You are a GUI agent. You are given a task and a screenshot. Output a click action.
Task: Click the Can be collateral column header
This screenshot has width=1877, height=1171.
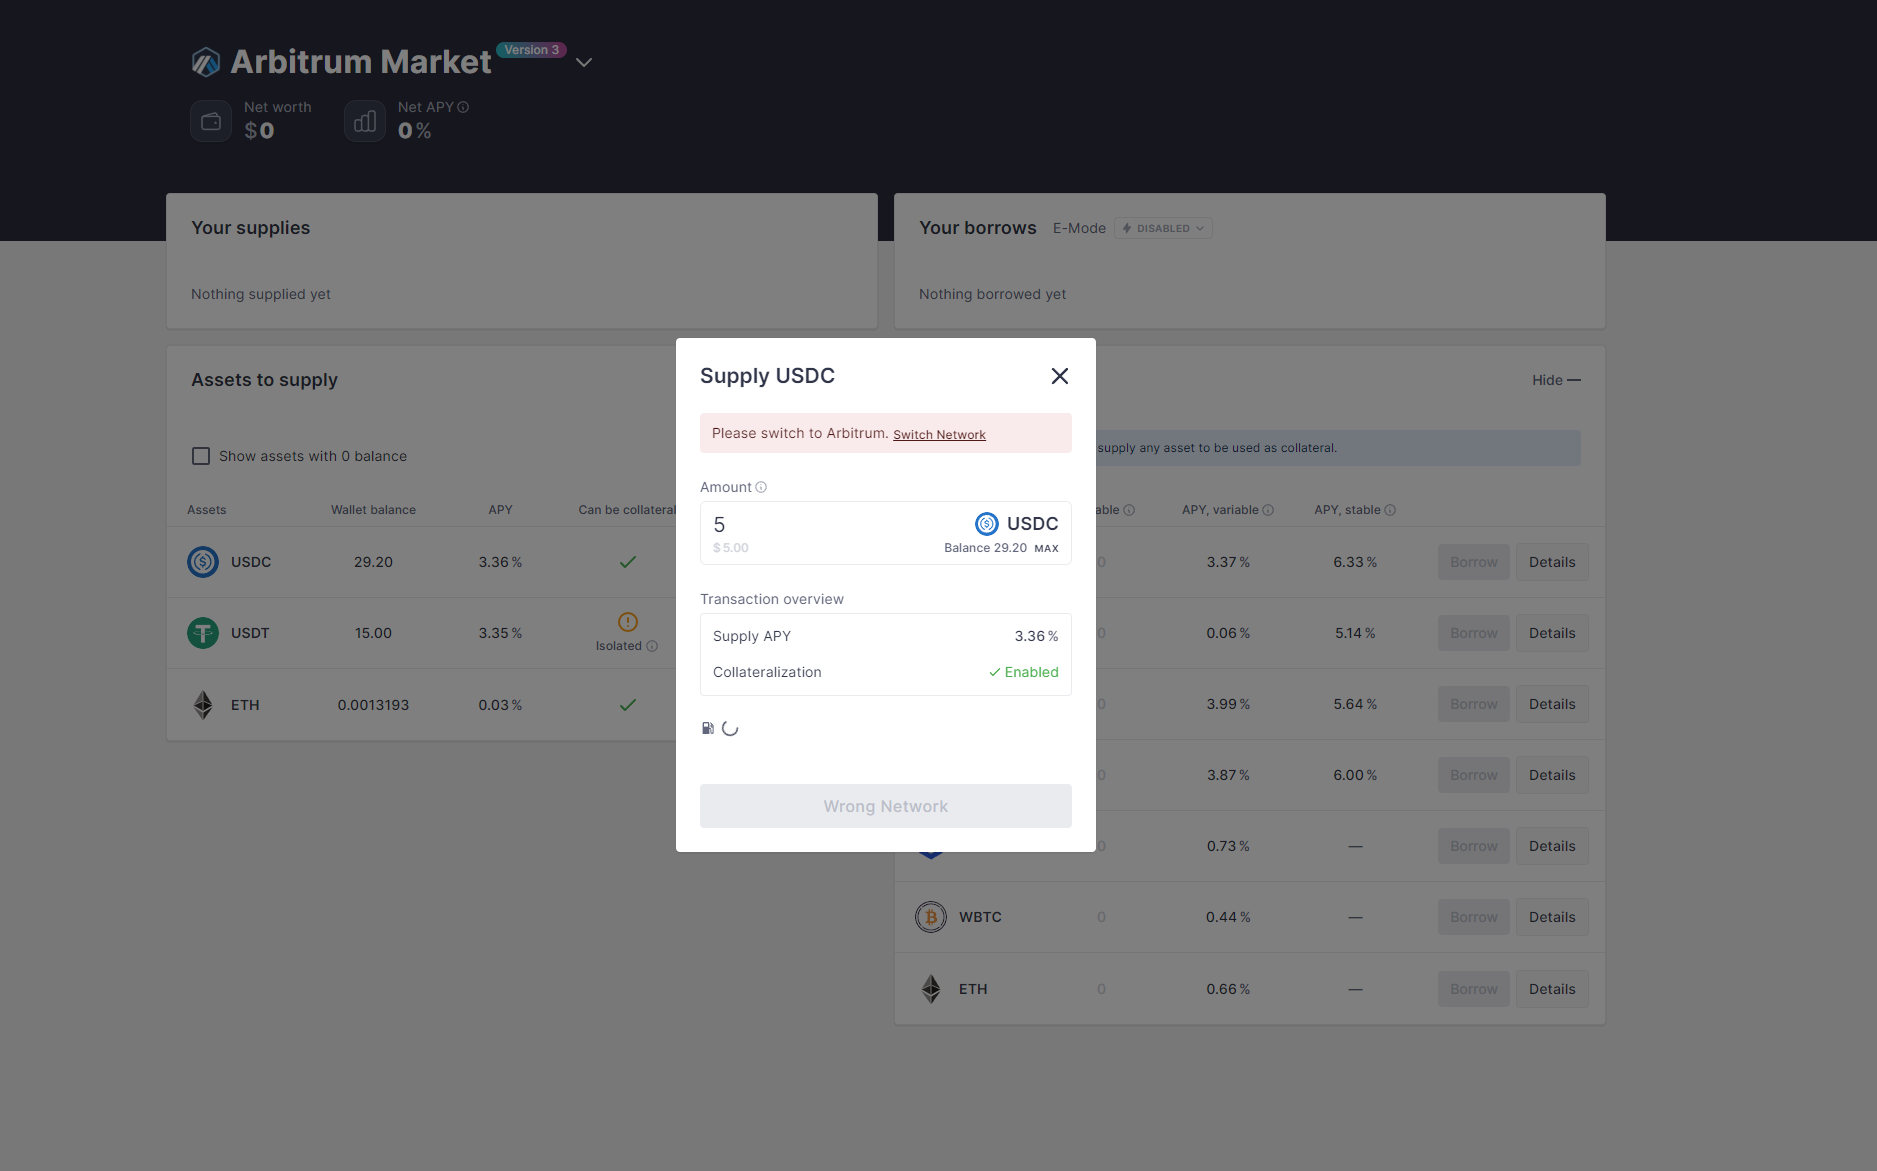click(x=627, y=510)
